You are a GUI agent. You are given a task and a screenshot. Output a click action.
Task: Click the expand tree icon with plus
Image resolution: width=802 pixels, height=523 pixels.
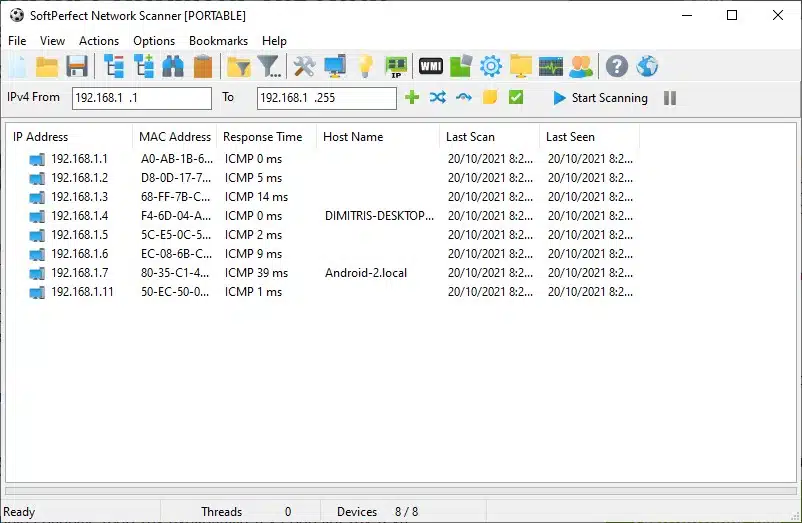(x=144, y=67)
